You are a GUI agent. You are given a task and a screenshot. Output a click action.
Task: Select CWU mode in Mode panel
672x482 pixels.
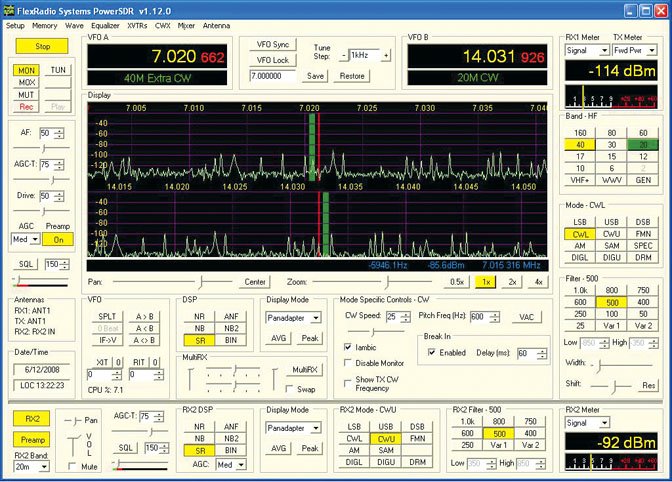click(612, 234)
